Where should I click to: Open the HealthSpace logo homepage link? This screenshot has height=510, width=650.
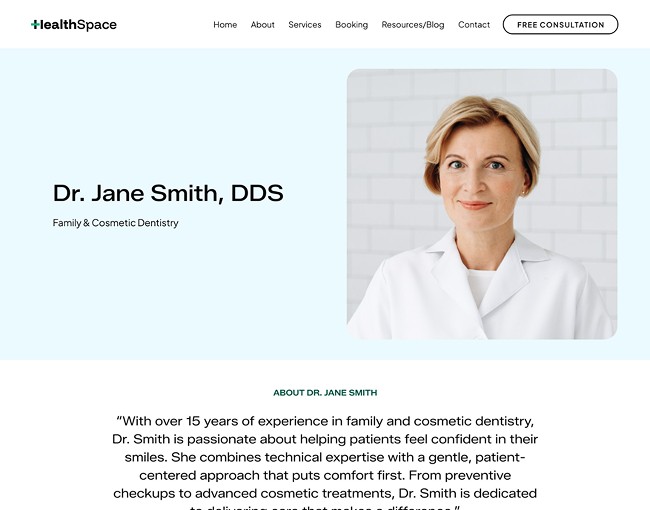[x=74, y=24]
